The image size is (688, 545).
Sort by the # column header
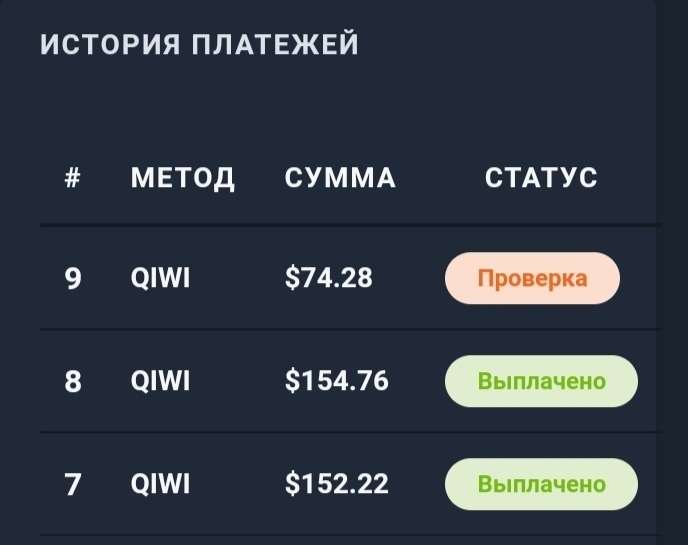(x=72, y=178)
